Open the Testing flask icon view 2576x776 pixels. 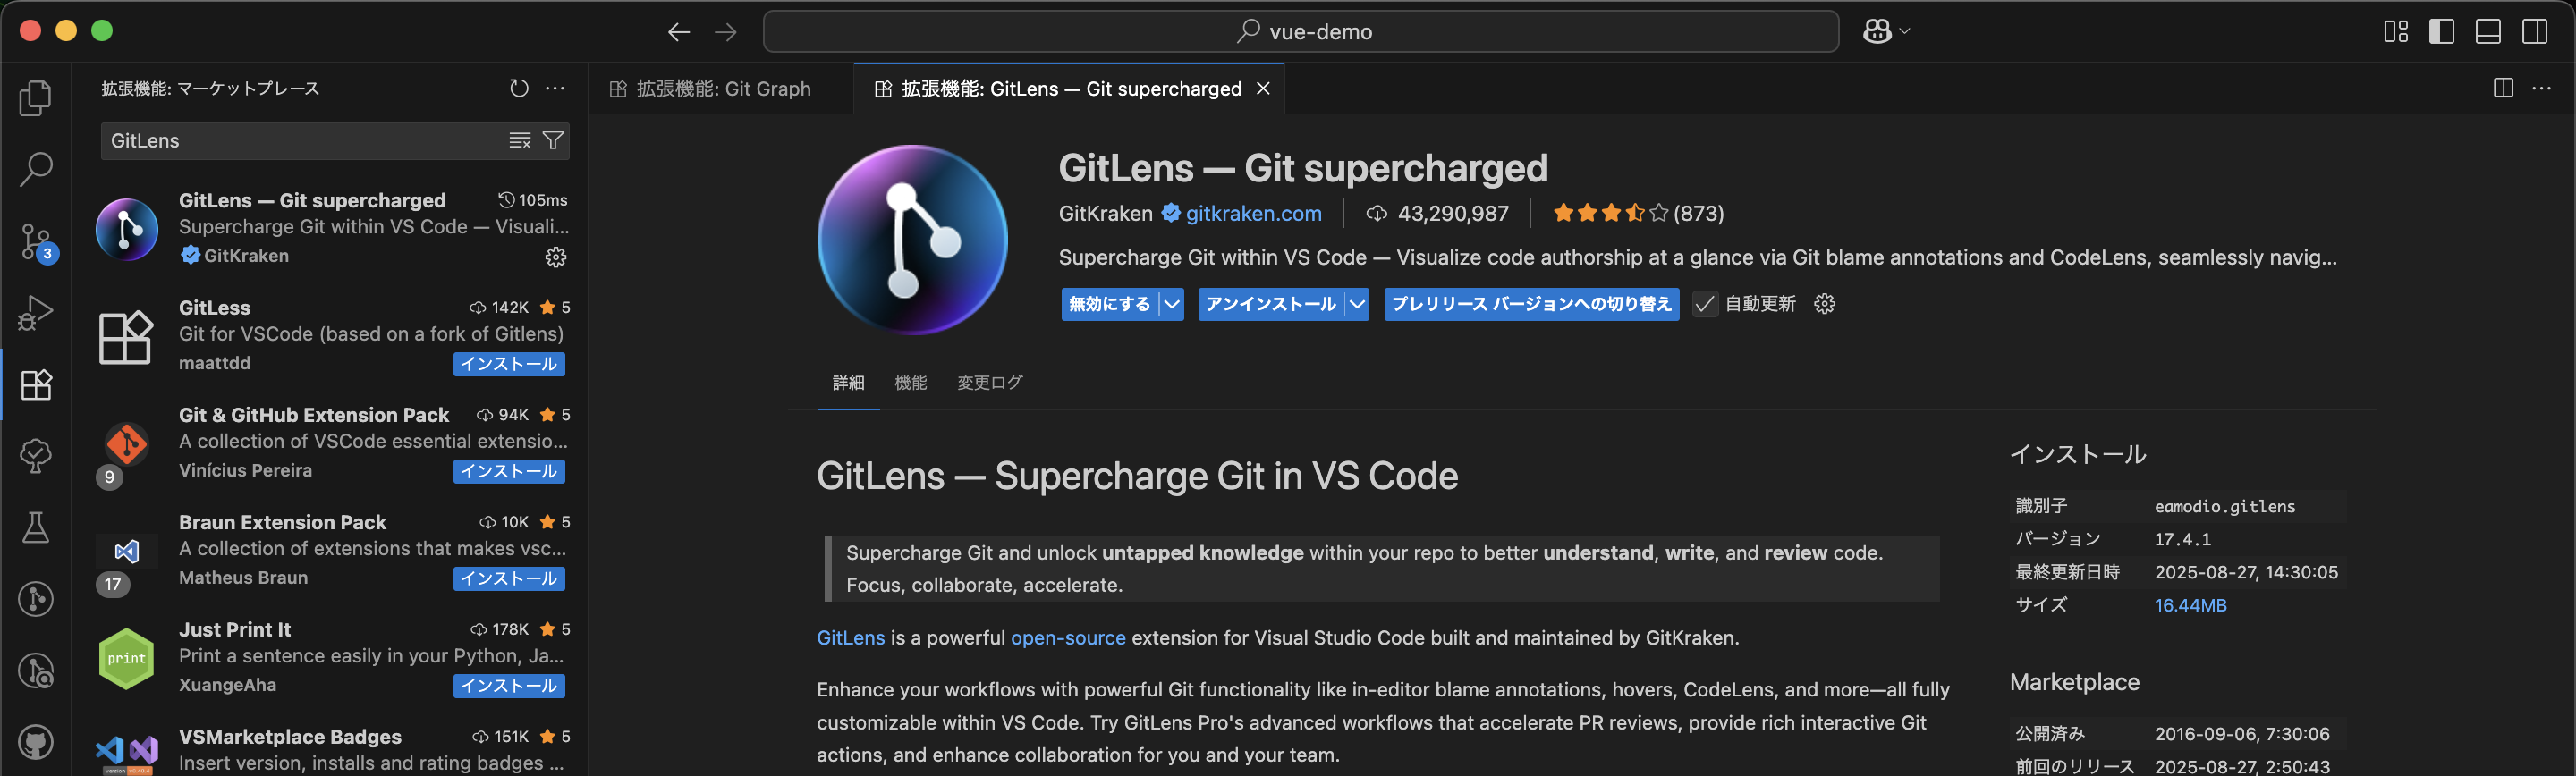36,527
